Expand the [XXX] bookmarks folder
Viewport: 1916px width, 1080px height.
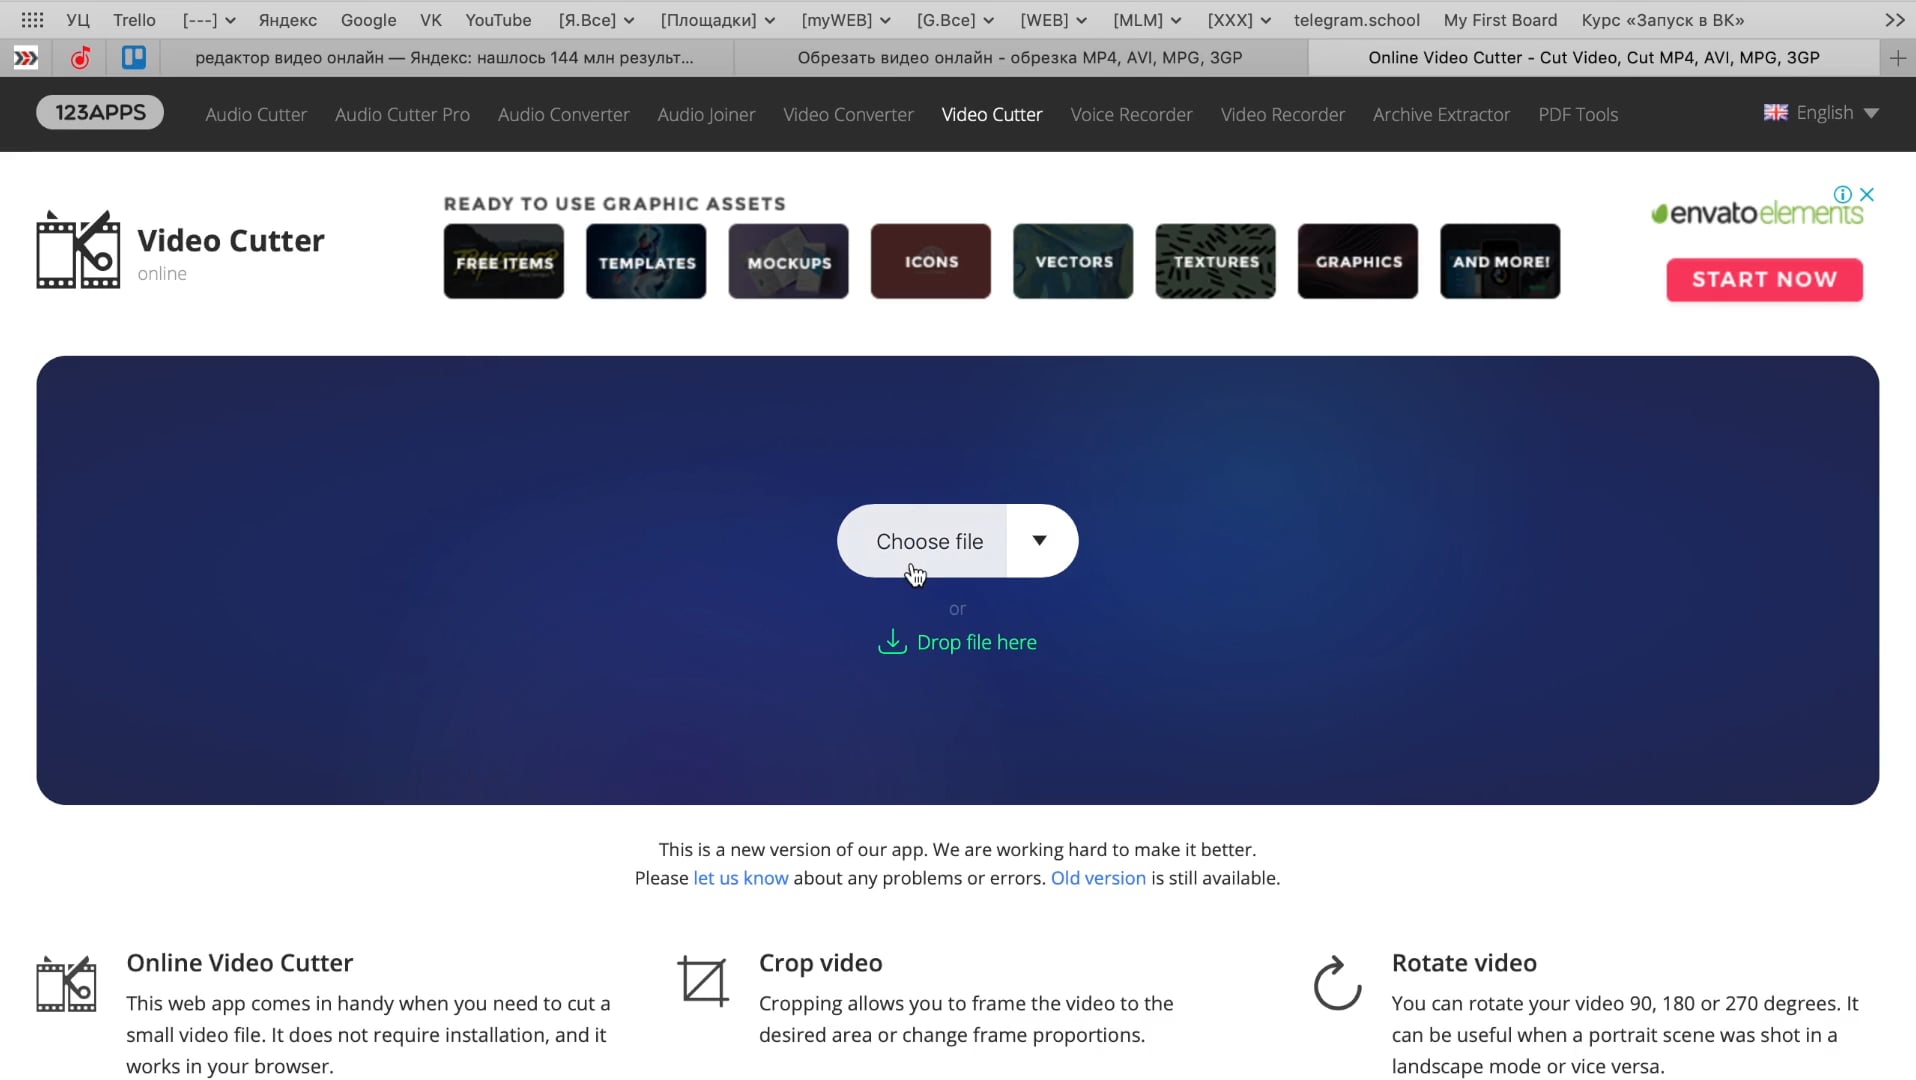pos(1239,20)
